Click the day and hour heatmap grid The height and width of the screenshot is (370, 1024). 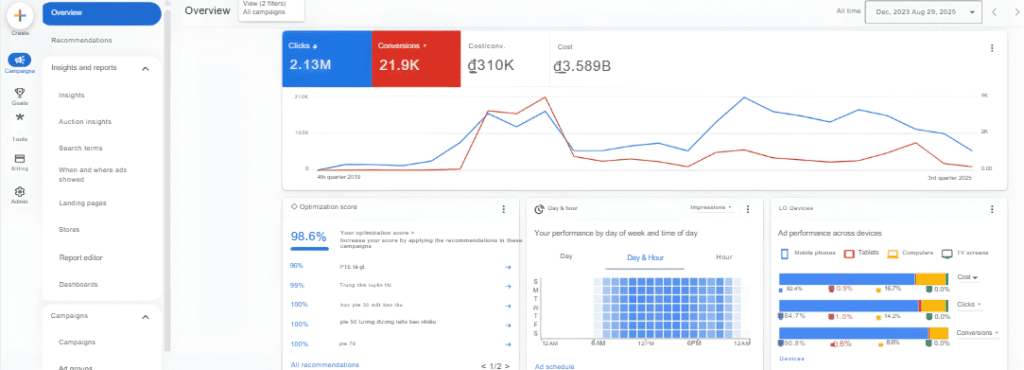pos(668,307)
